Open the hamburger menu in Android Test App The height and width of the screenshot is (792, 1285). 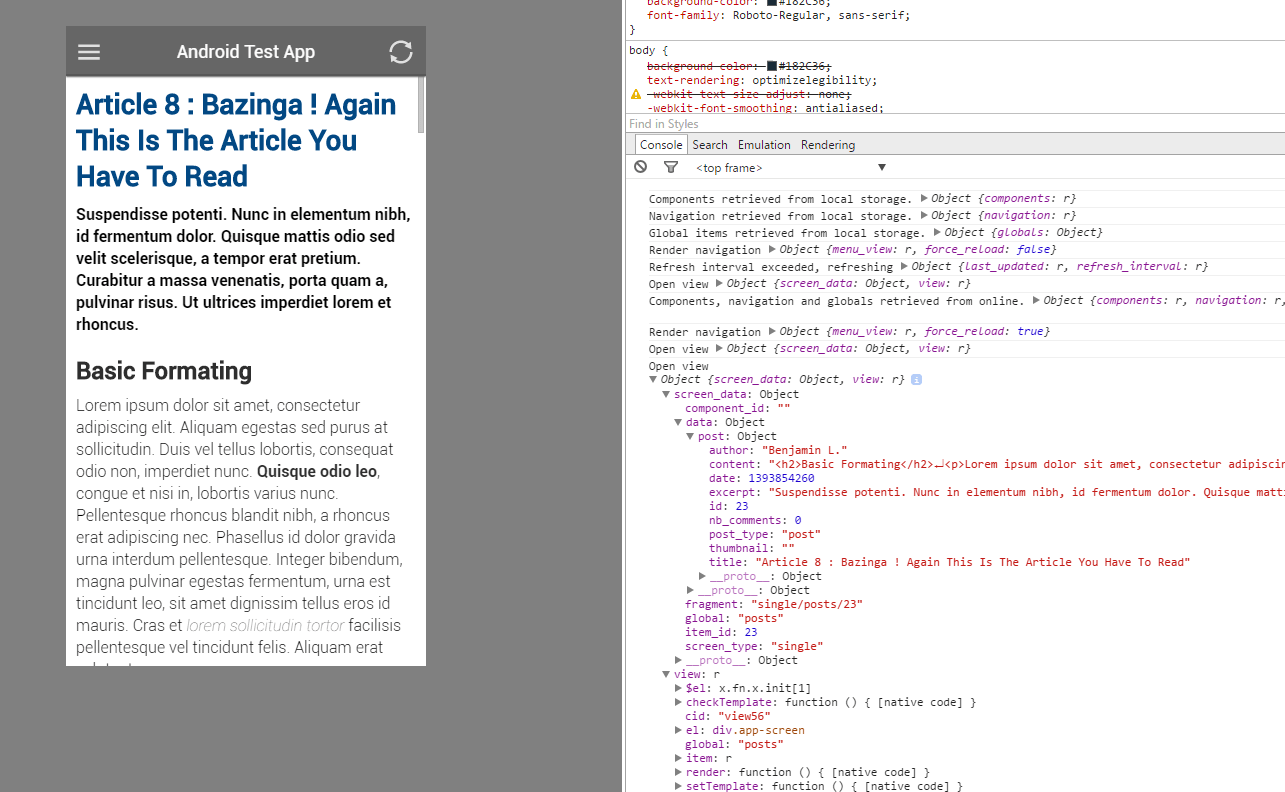[x=89, y=52]
